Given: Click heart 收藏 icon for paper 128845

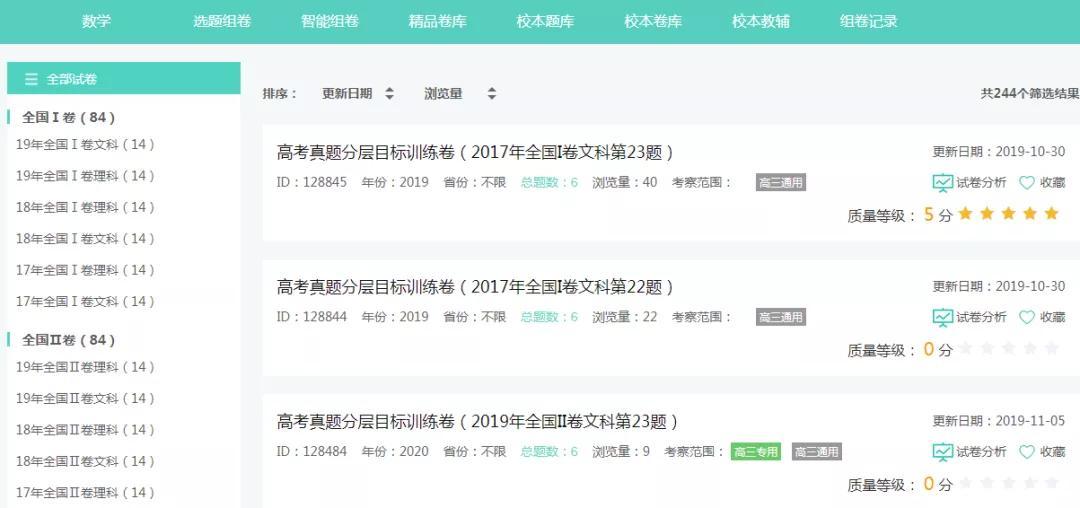Looking at the screenshot, I should click(1026, 183).
